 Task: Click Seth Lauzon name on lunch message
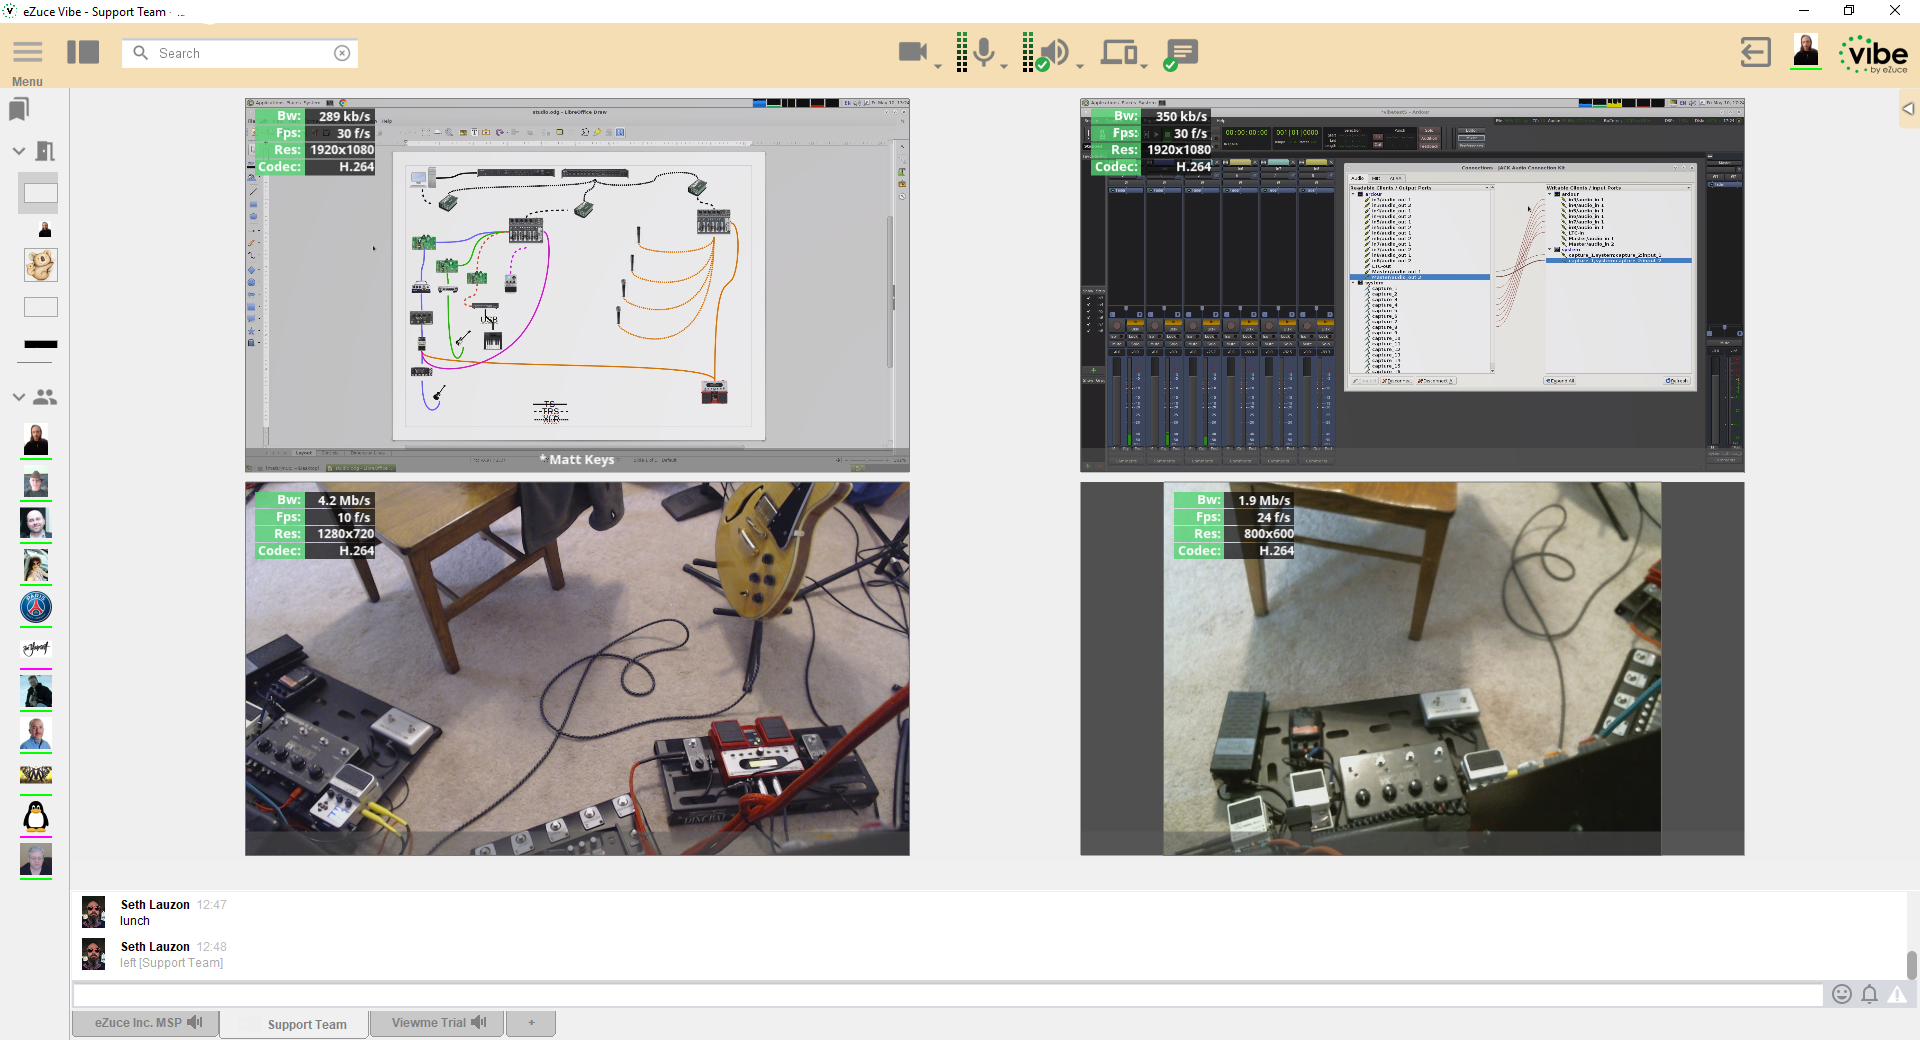click(155, 905)
